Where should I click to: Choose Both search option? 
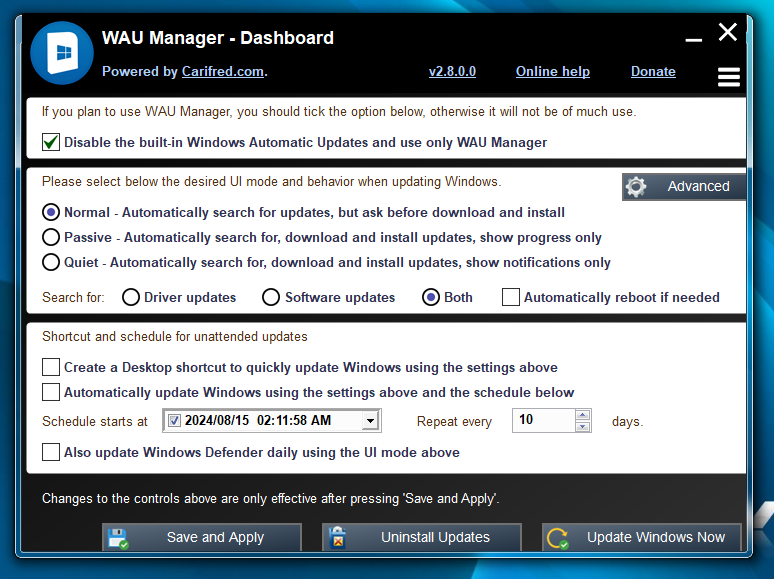[431, 297]
